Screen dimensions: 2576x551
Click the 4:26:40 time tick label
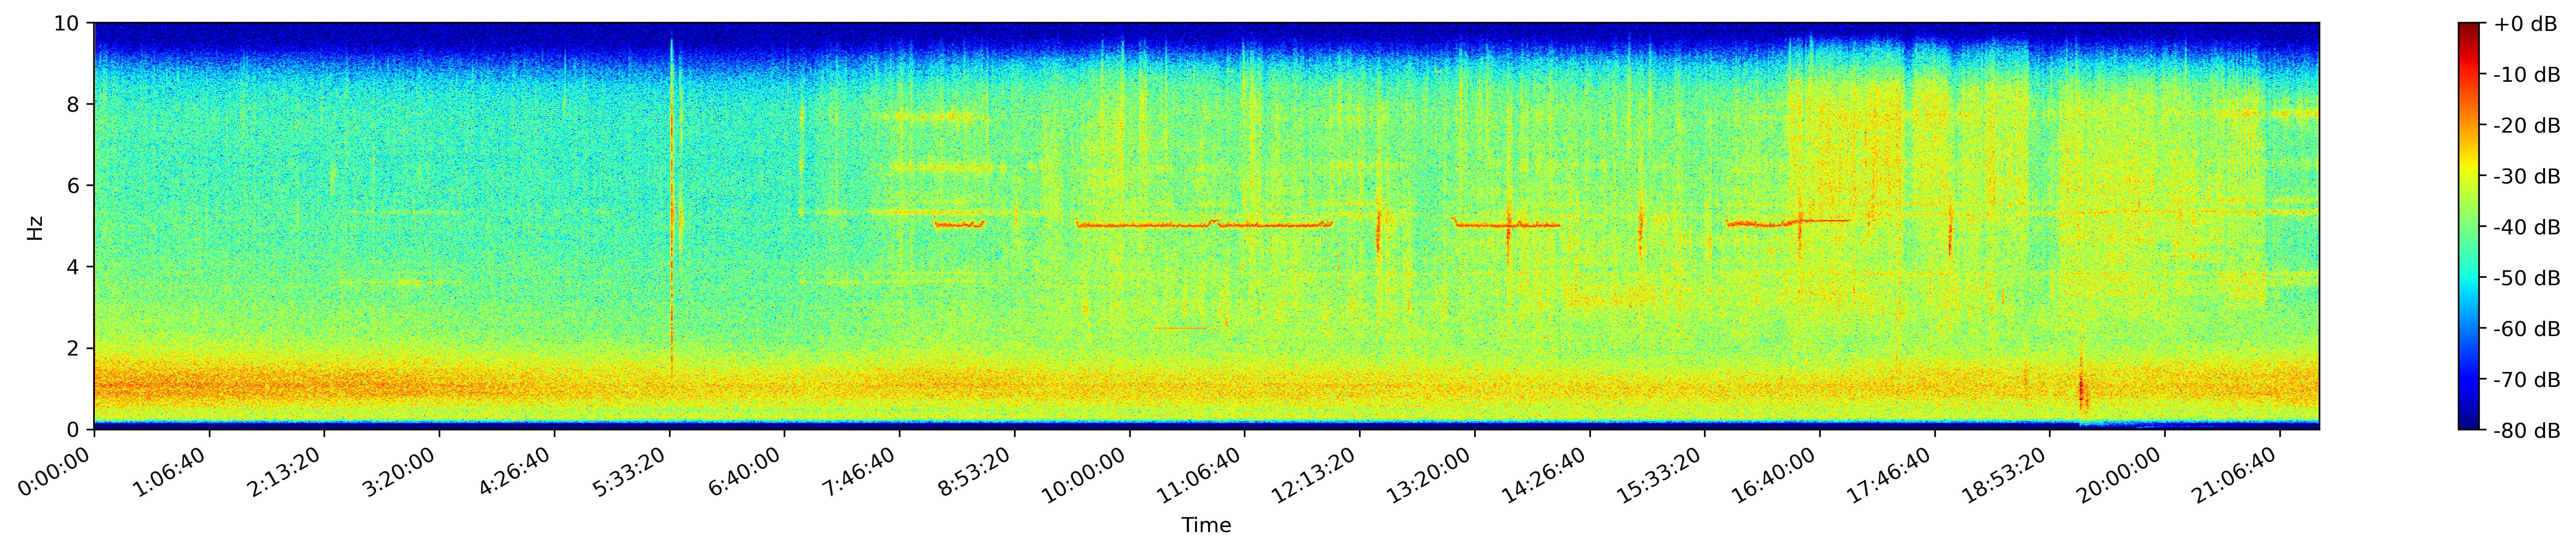(517, 471)
